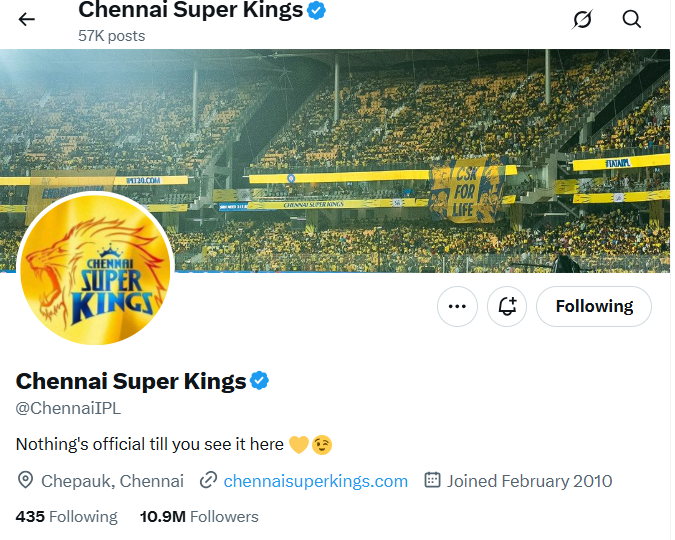This screenshot has width=675, height=540.
Task: Open chennaisuperkings.com website link
Action: click(315, 481)
